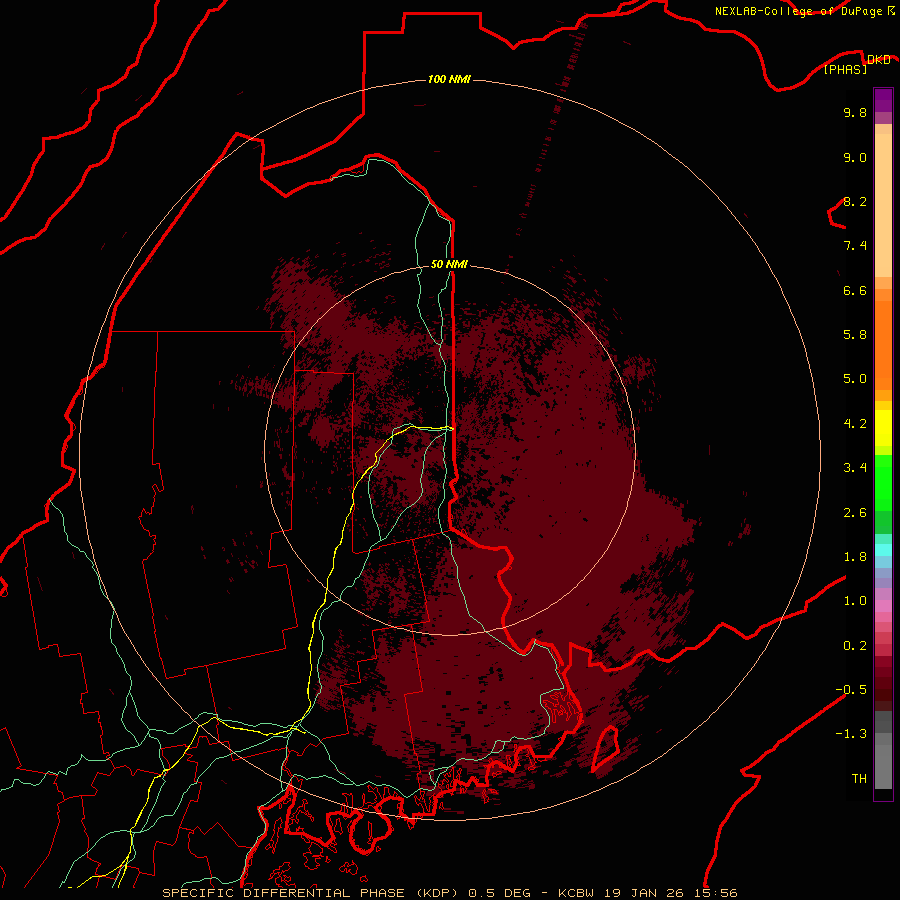Click the 1.8 scale label

[855, 557]
